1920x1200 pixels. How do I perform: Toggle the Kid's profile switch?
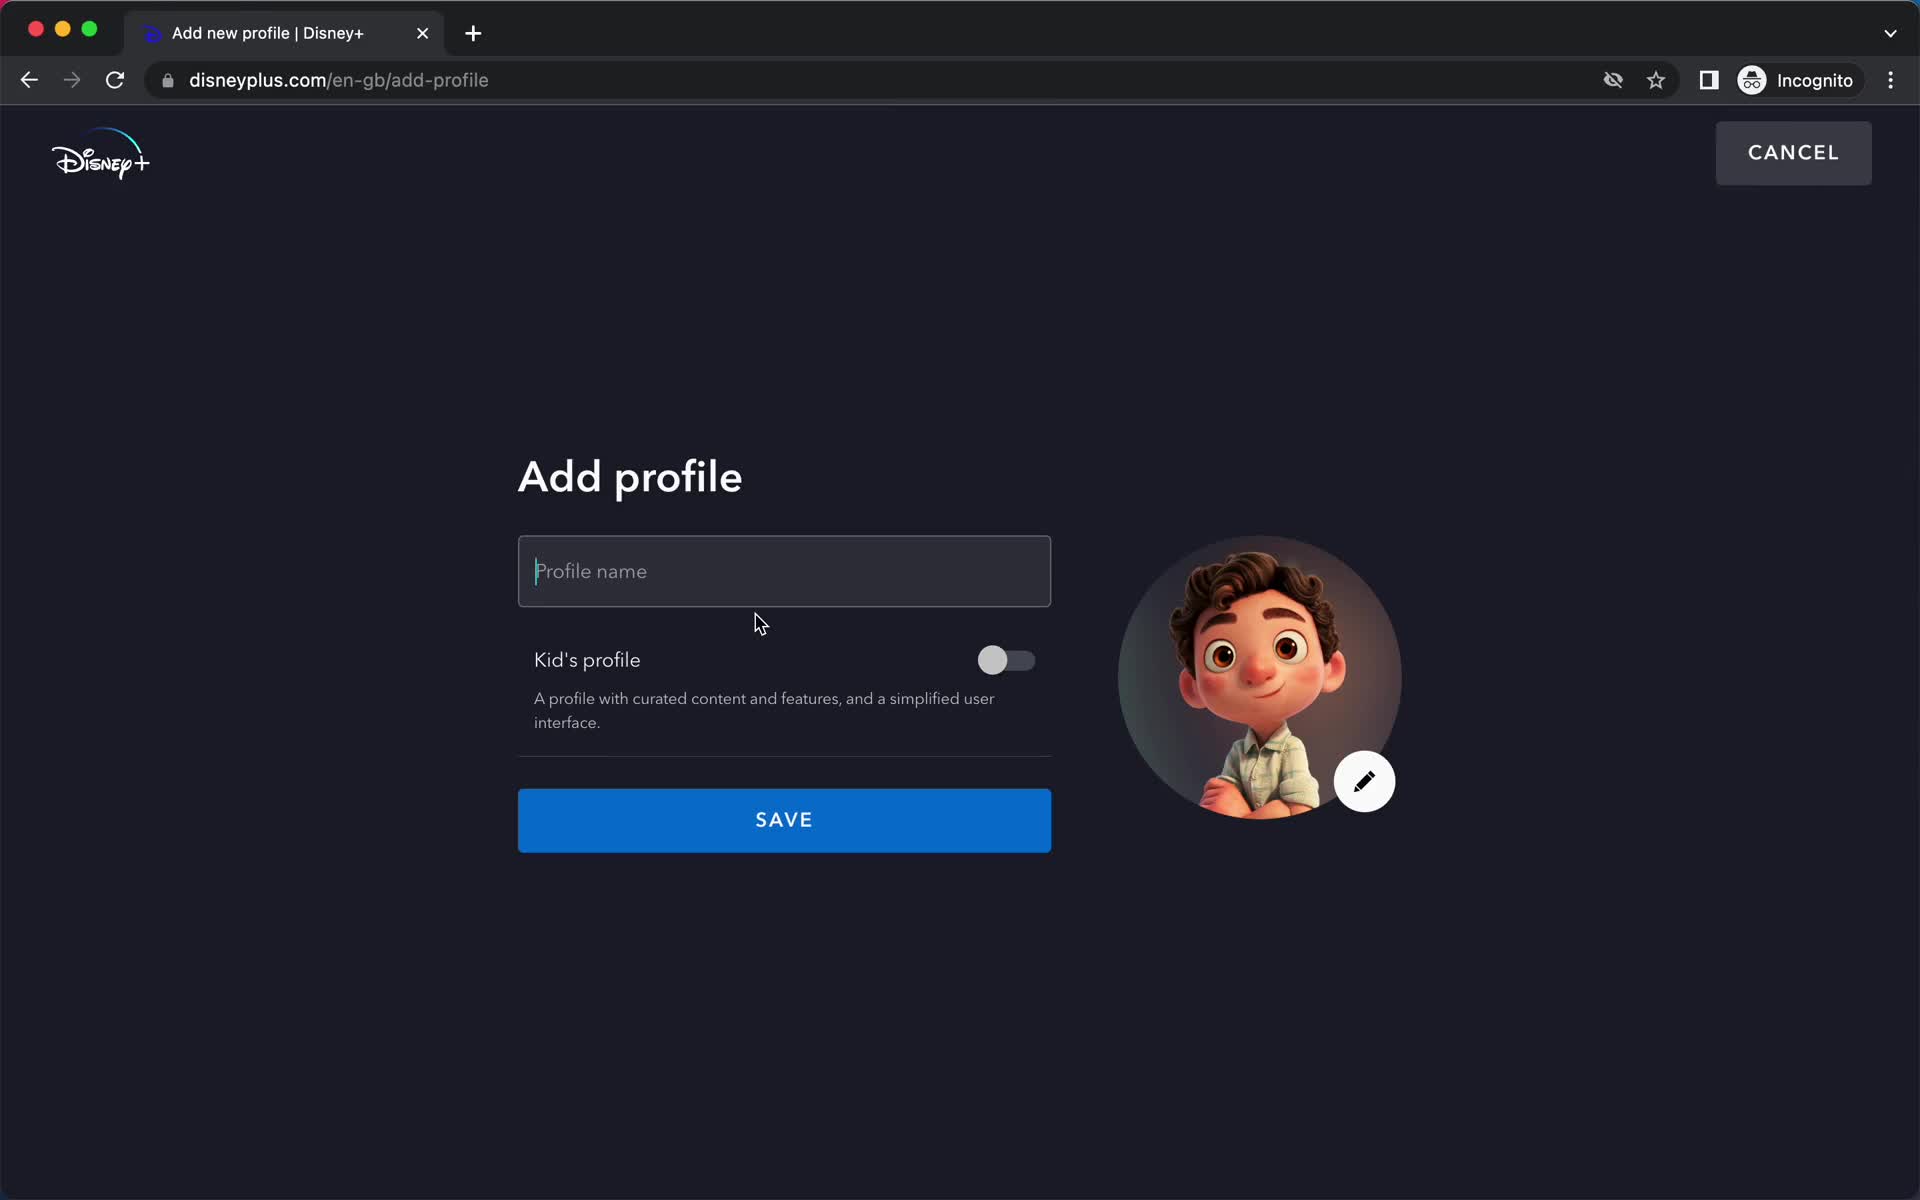1006,660
